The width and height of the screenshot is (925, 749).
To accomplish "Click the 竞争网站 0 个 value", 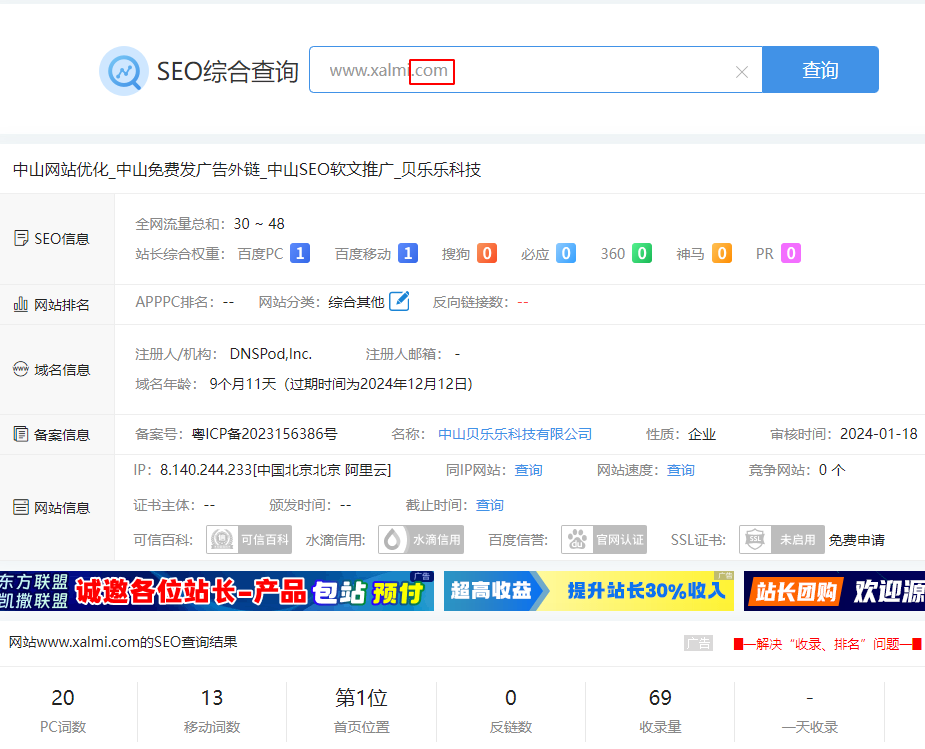I will pyautogui.click(x=832, y=470).
